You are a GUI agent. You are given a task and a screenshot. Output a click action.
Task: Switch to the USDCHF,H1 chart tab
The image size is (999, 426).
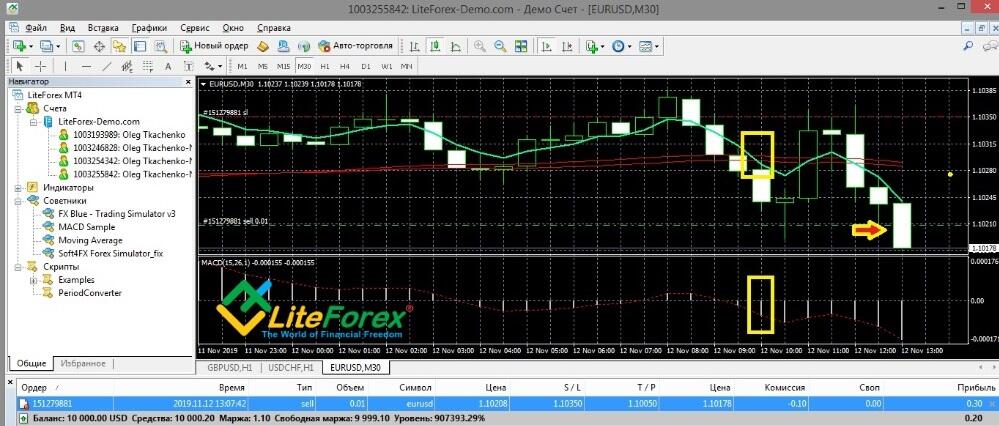click(291, 367)
